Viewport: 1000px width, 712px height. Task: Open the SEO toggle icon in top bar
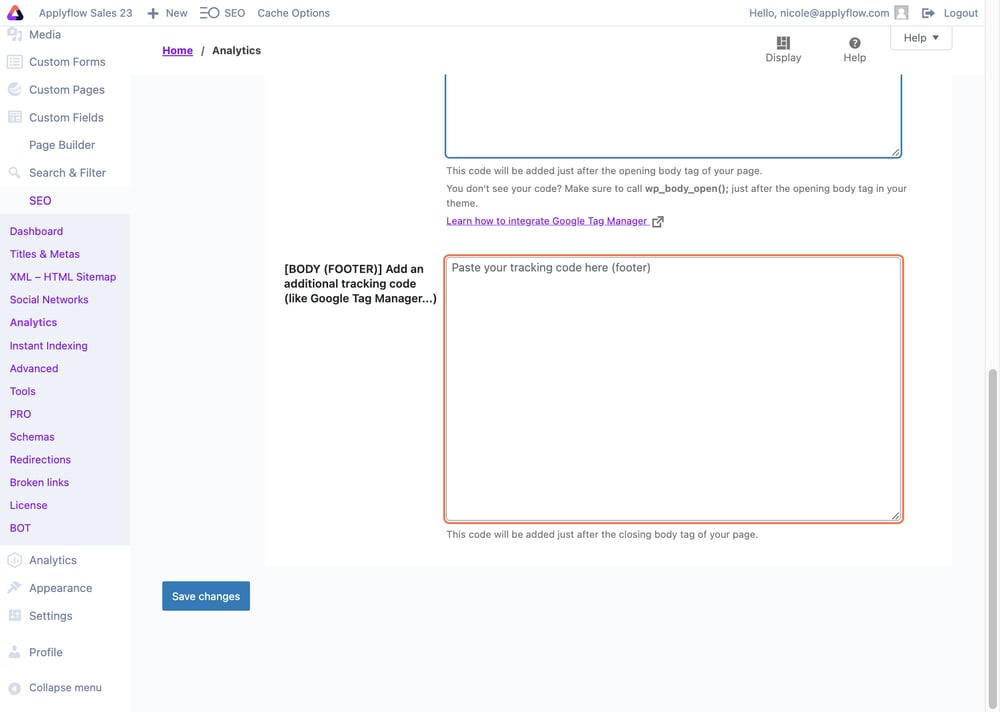[209, 13]
